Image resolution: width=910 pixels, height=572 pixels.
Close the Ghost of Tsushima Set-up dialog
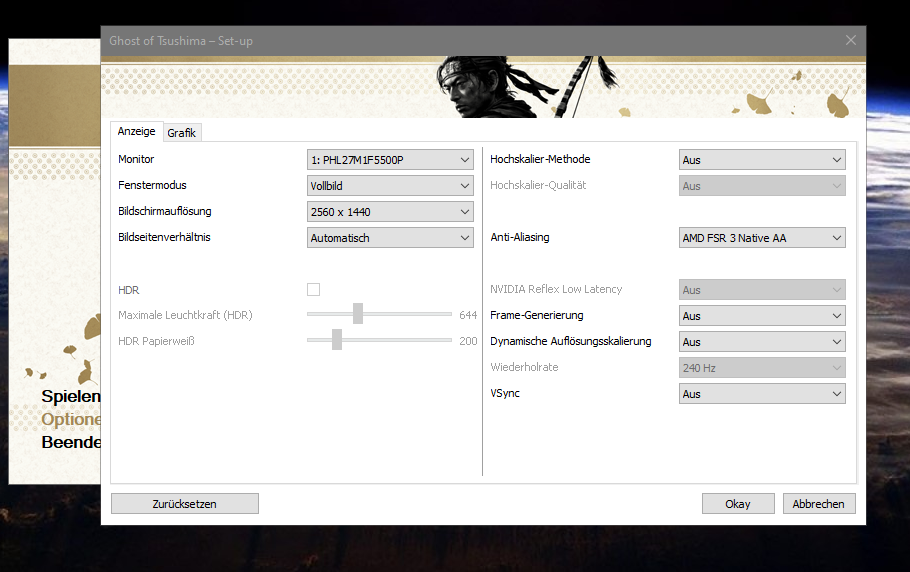[851, 40]
